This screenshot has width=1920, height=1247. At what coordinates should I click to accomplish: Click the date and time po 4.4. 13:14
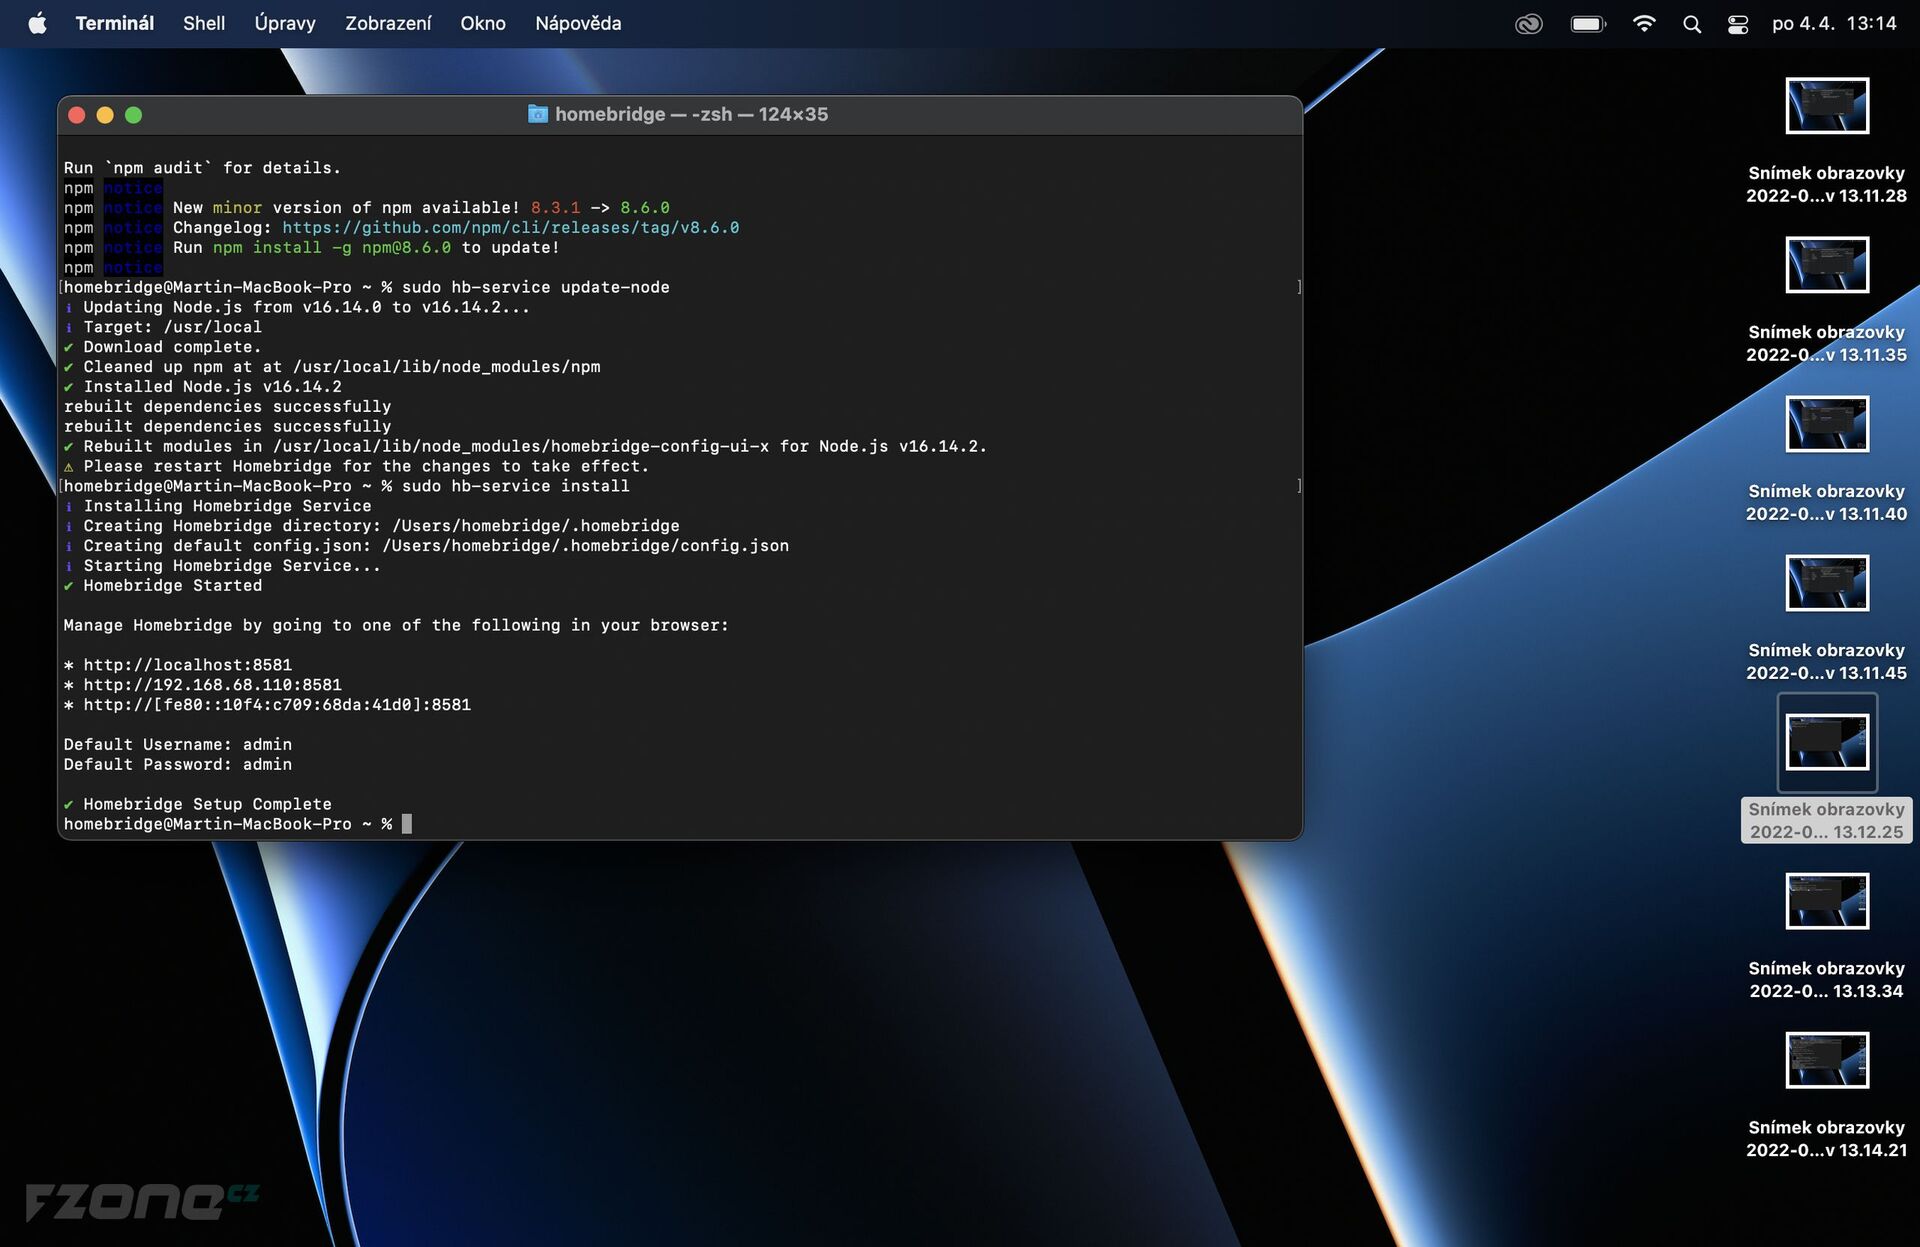click(x=1834, y=23)
